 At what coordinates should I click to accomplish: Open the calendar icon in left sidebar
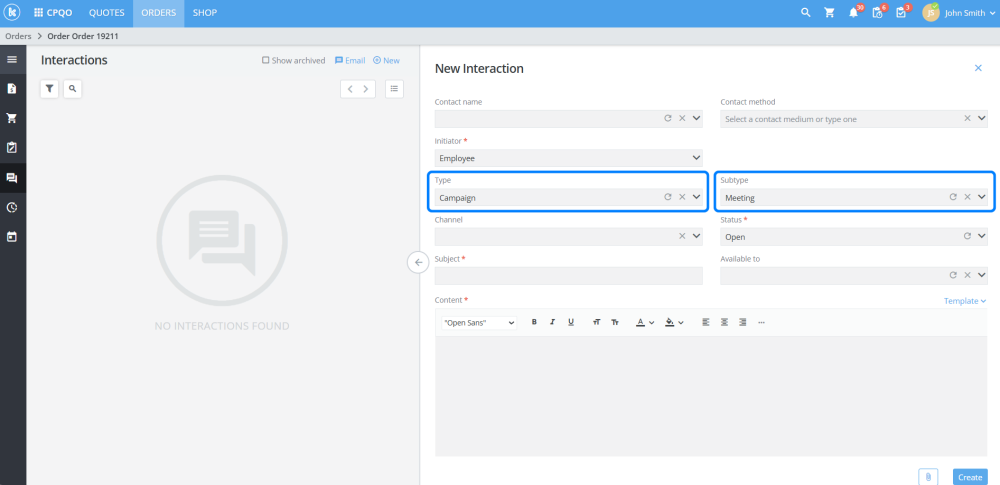(12, 237)
